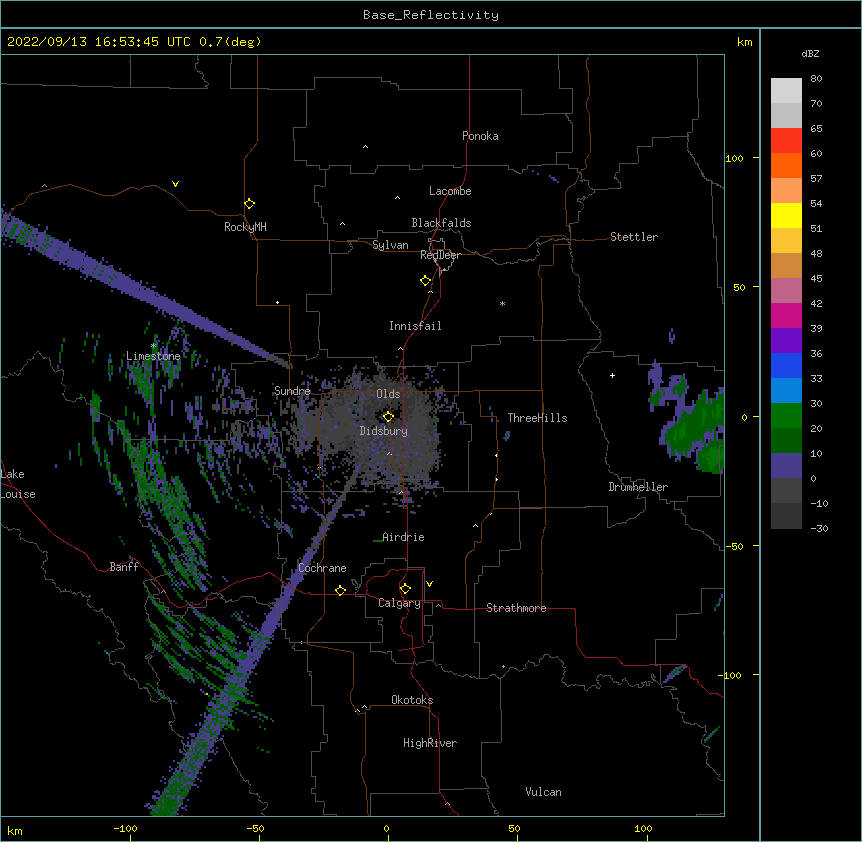Click the Okotoks town label
Screen dimensions: 862x842
tap(412, 700)
